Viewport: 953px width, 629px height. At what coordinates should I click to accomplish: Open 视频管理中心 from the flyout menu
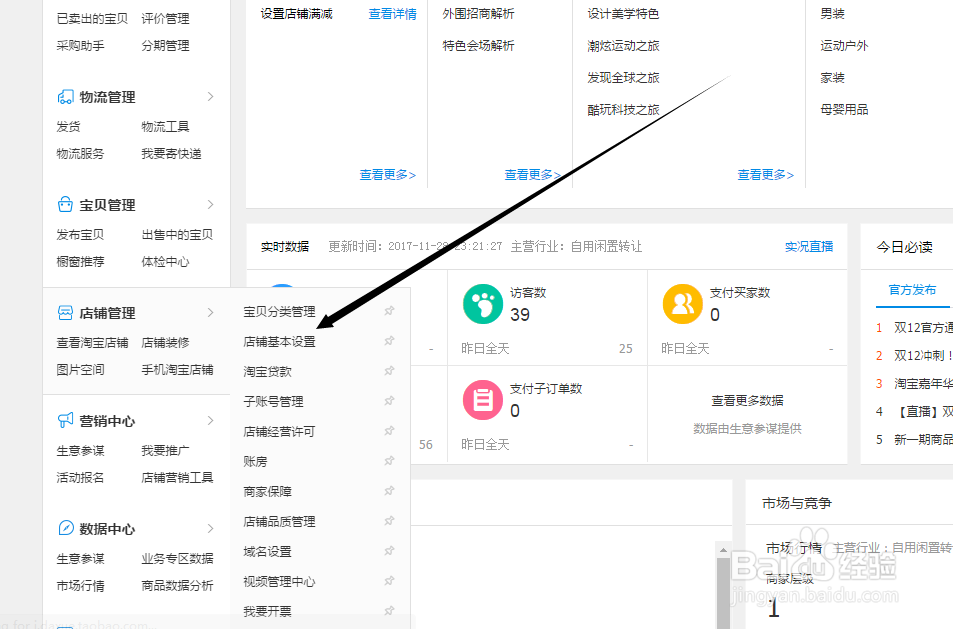tap(279, 582)
